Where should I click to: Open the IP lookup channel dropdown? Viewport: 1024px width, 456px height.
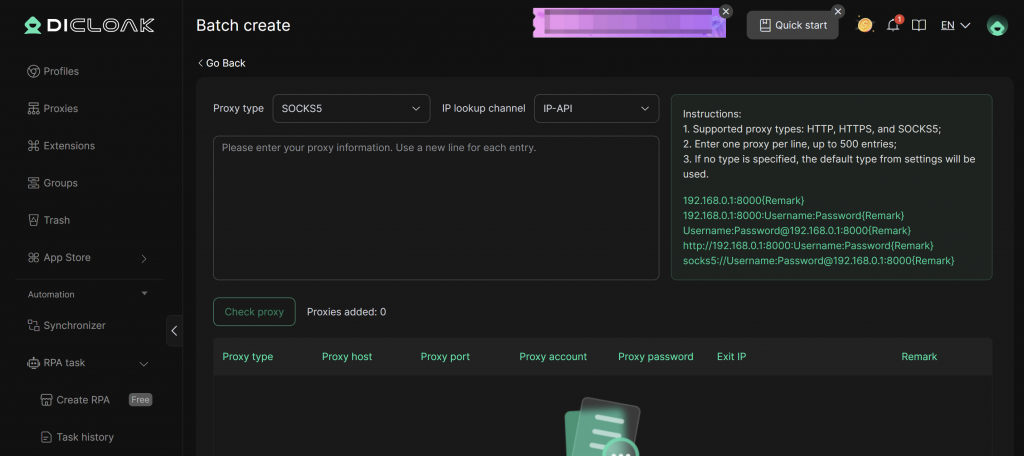point(596,108)
